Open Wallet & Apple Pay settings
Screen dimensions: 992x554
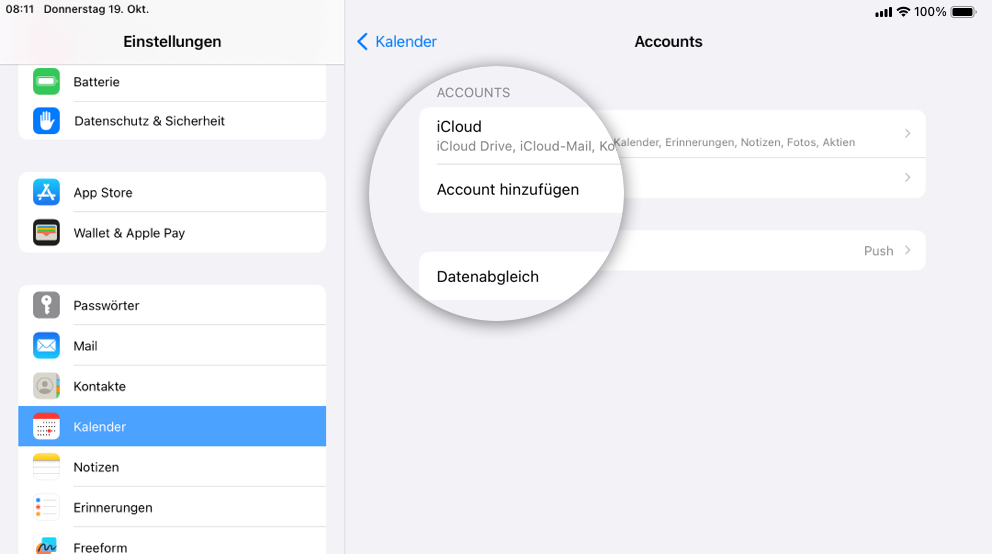pos(172,233)
